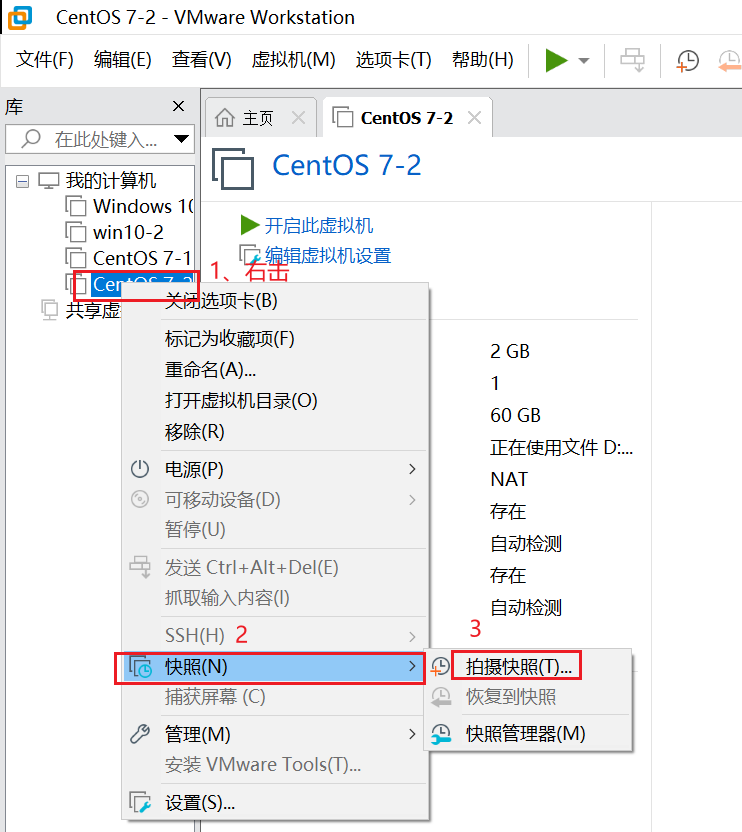
Task: Open the 帮助(H) menu
Action: click(482, 59)
